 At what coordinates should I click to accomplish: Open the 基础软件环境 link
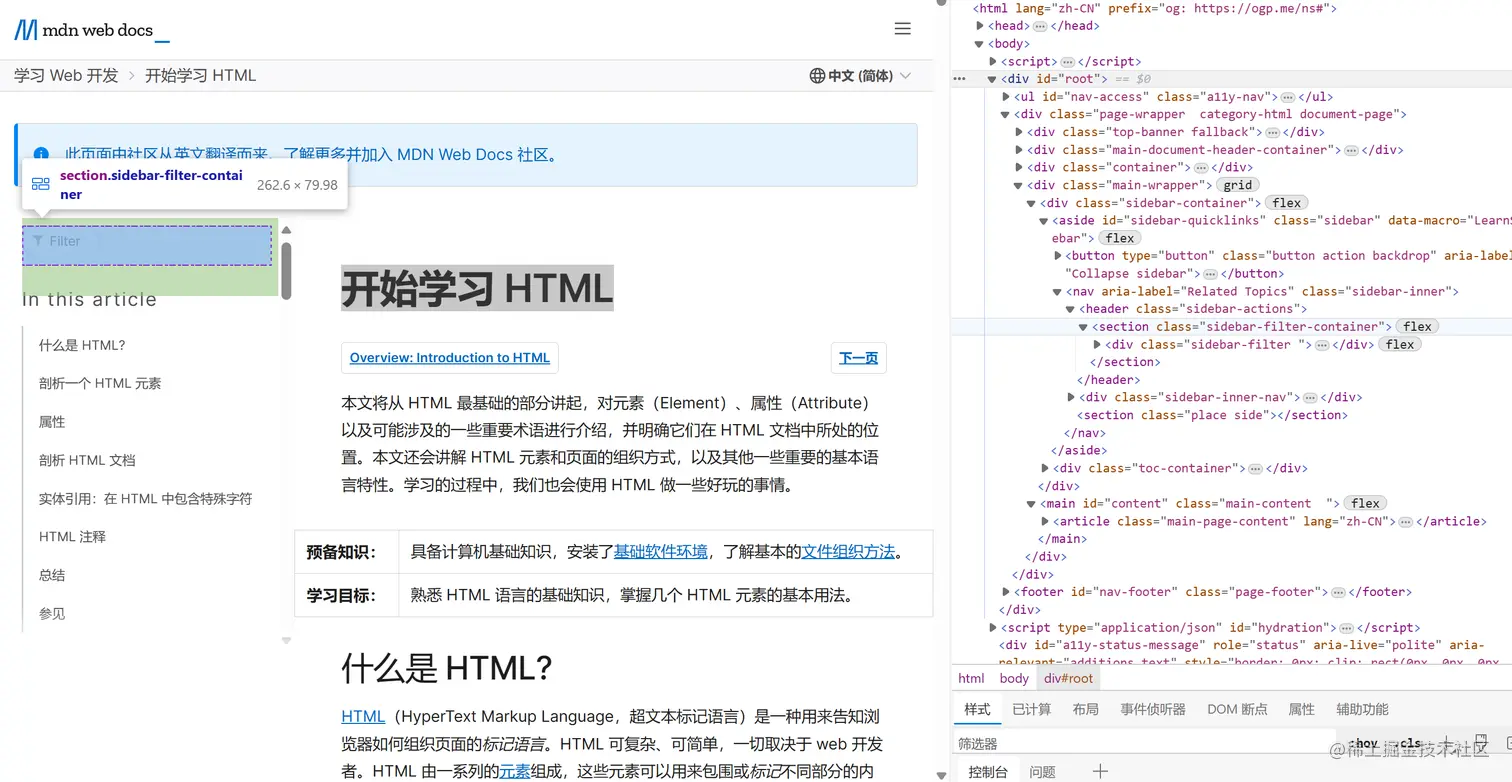[661, 551]
